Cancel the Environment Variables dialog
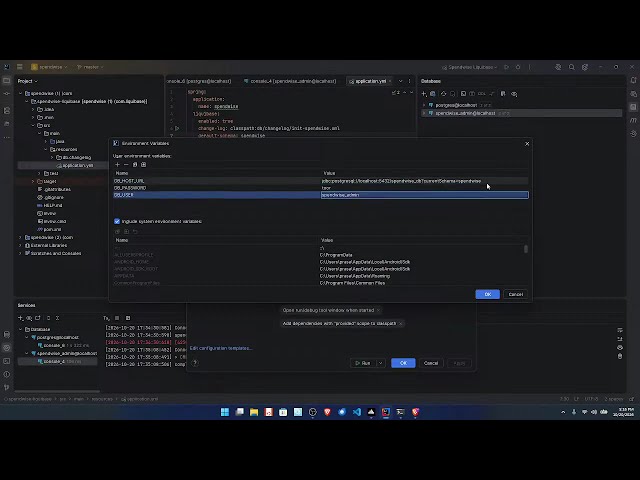This screenshot has height=480, width=640. tap(516, 294)
